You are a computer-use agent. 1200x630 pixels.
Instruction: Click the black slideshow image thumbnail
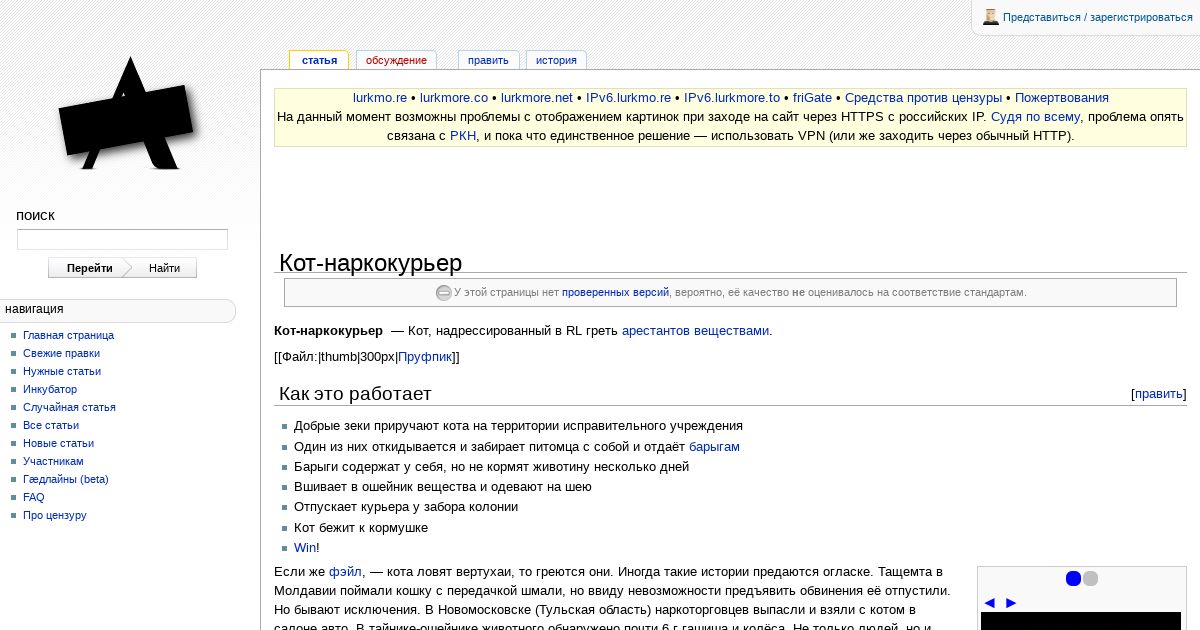coord(1081,621)
